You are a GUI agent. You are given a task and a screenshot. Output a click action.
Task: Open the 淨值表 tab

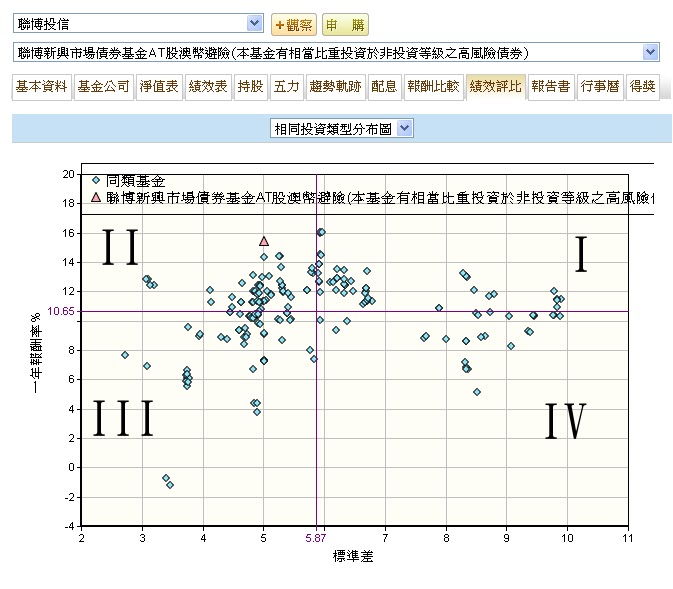point(159,87)
